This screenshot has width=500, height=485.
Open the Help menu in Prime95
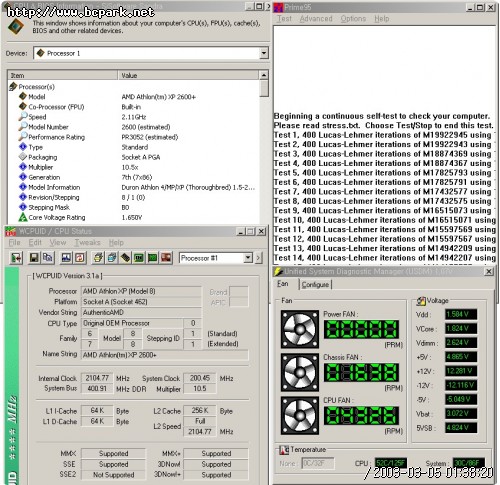382,19
